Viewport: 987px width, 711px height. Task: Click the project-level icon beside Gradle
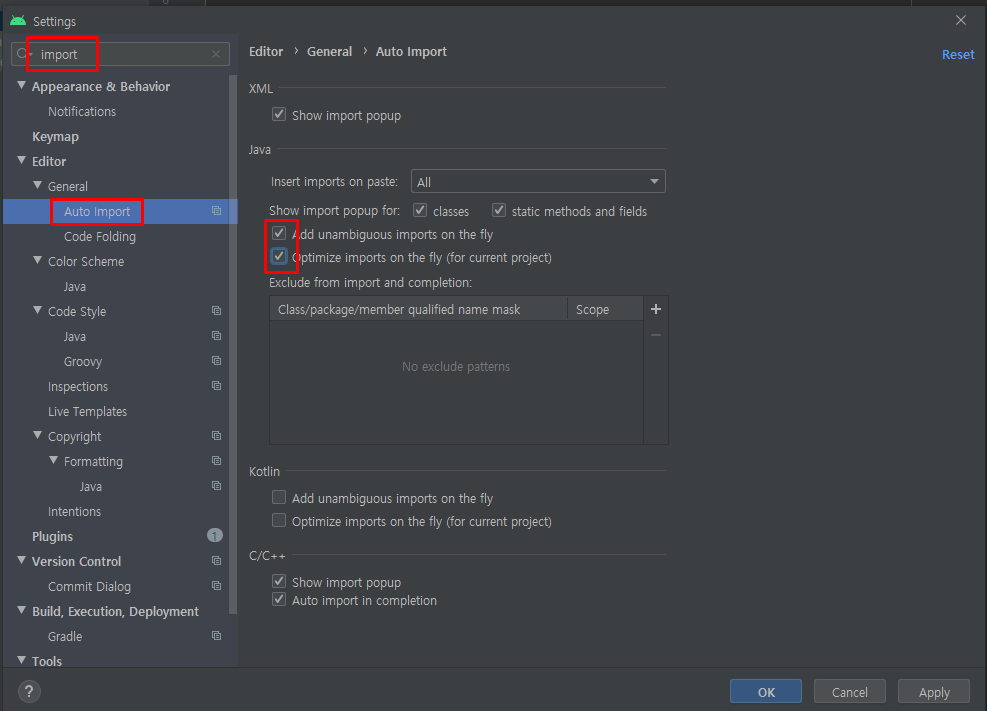(217, 635)
